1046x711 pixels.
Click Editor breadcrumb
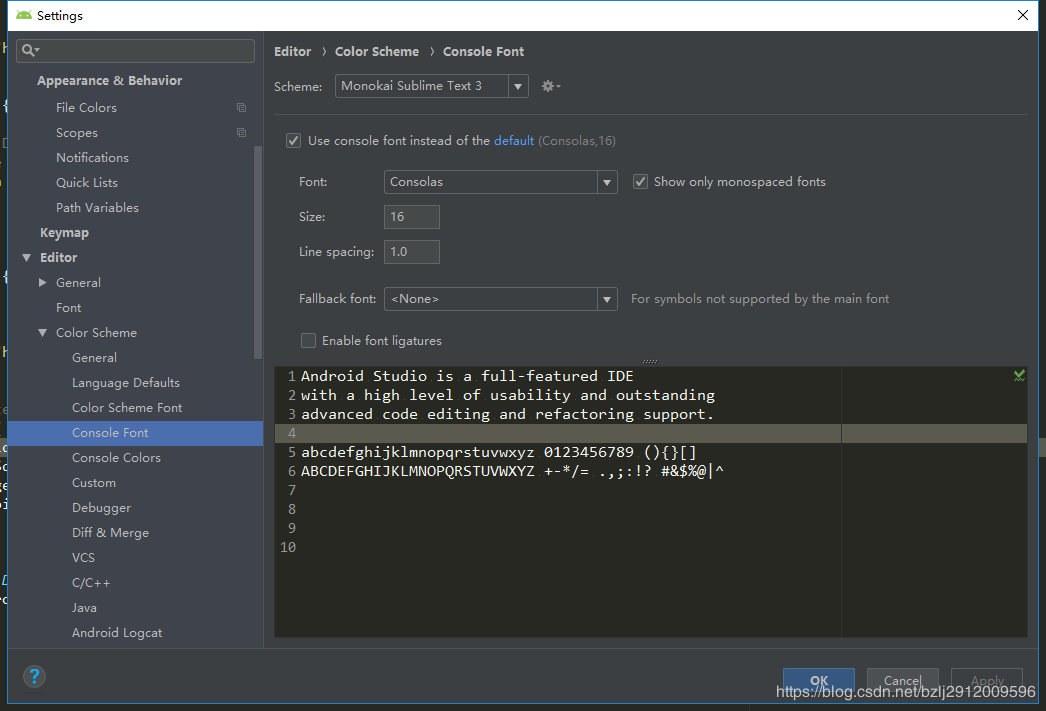tap(292, 51)
